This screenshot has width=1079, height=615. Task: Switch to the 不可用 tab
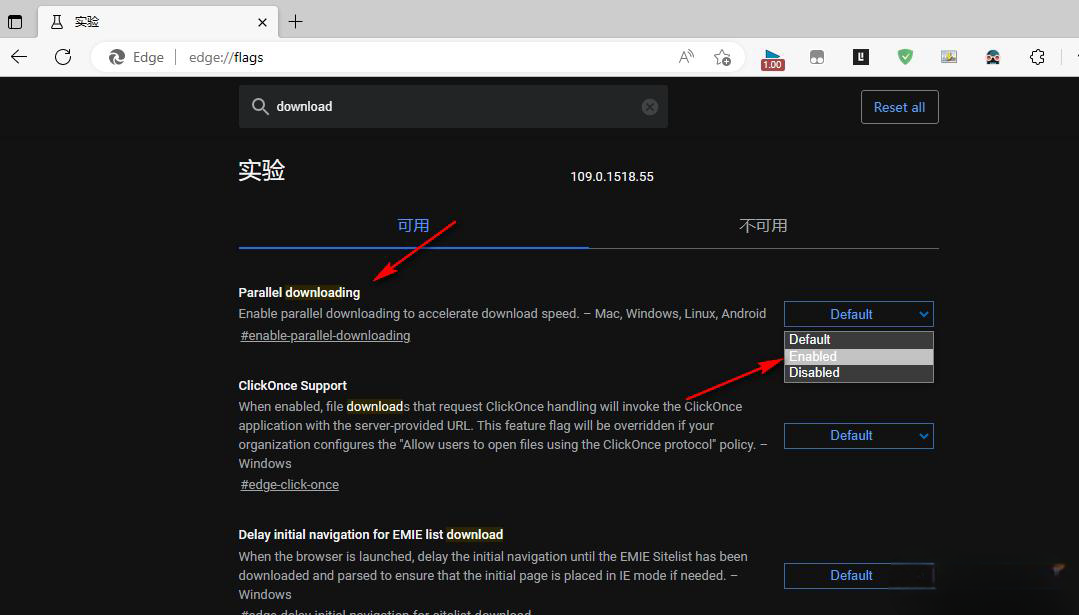click(x=763, y=226)
